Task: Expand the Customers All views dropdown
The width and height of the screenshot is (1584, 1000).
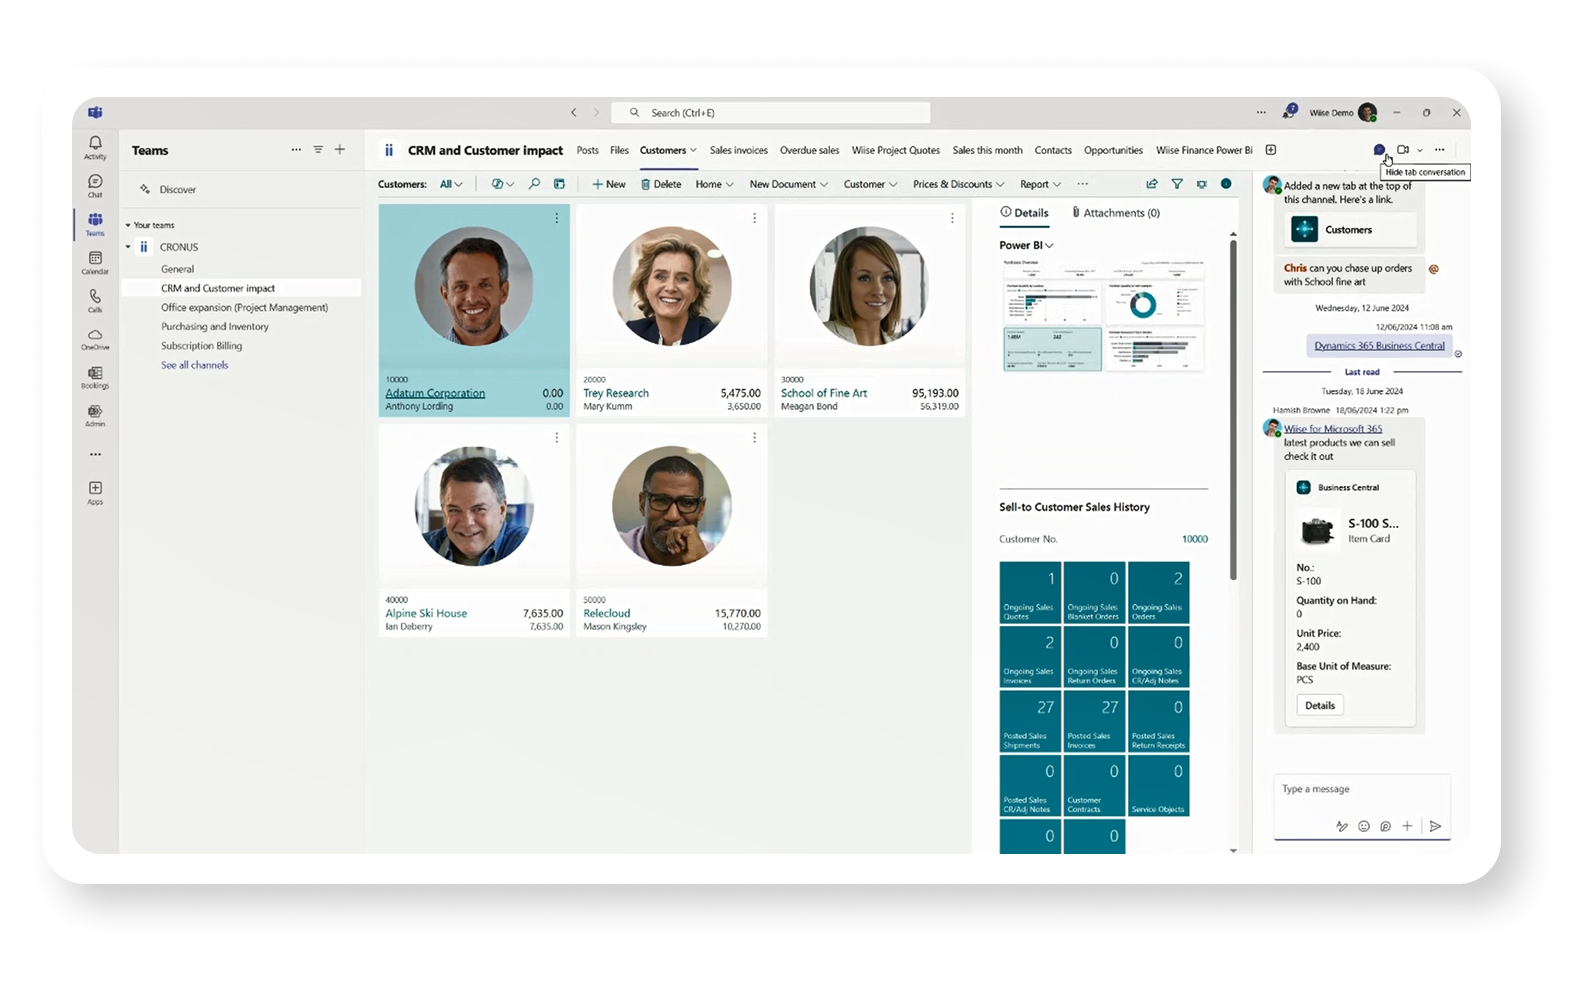Action: coord(451,184)
